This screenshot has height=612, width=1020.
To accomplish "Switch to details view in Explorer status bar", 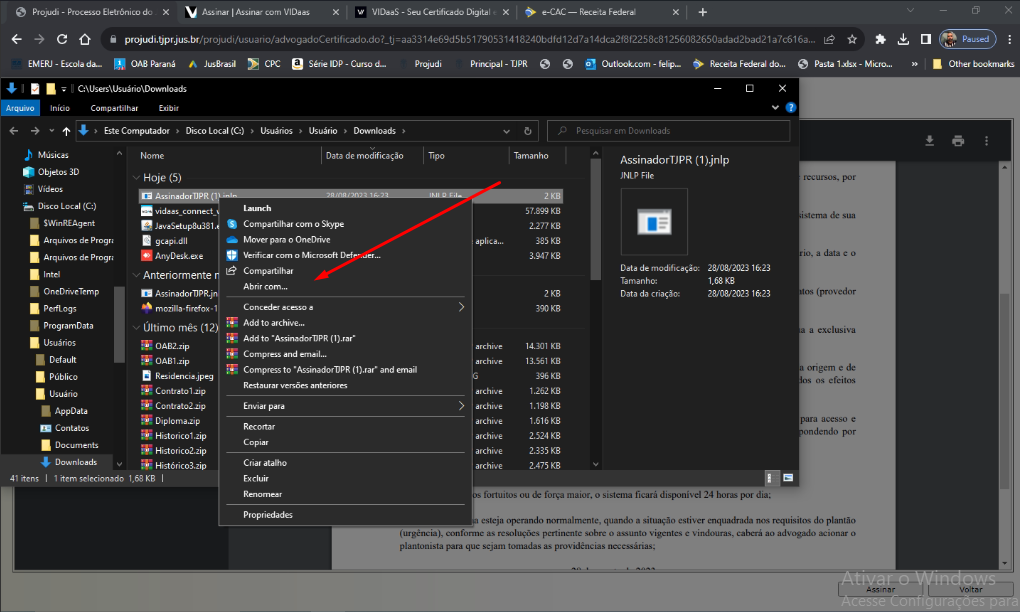I will pyautogui.click(x=772, y=478).
